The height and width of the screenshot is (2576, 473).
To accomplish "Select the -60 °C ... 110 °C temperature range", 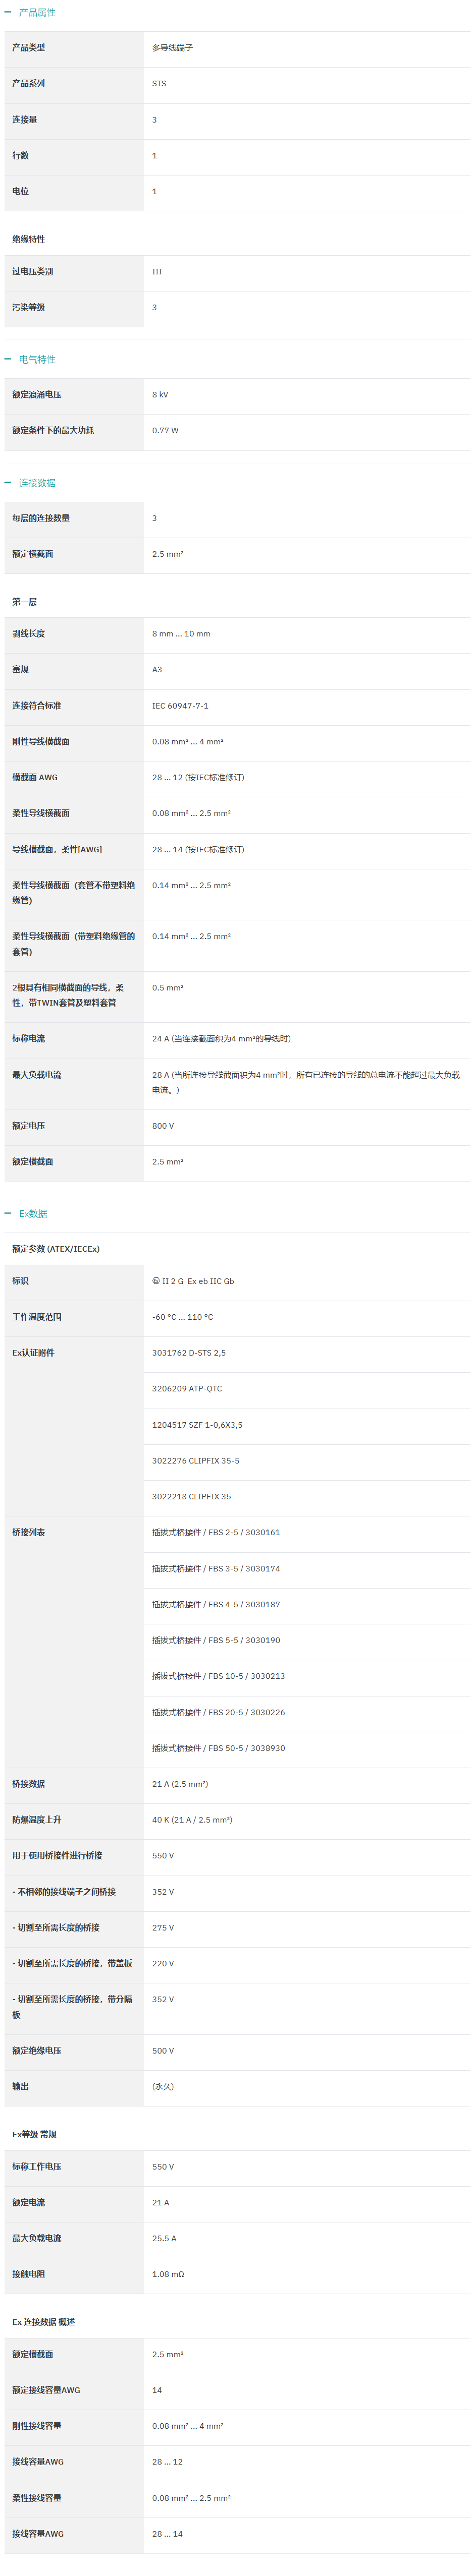I will pos(183,1317).
